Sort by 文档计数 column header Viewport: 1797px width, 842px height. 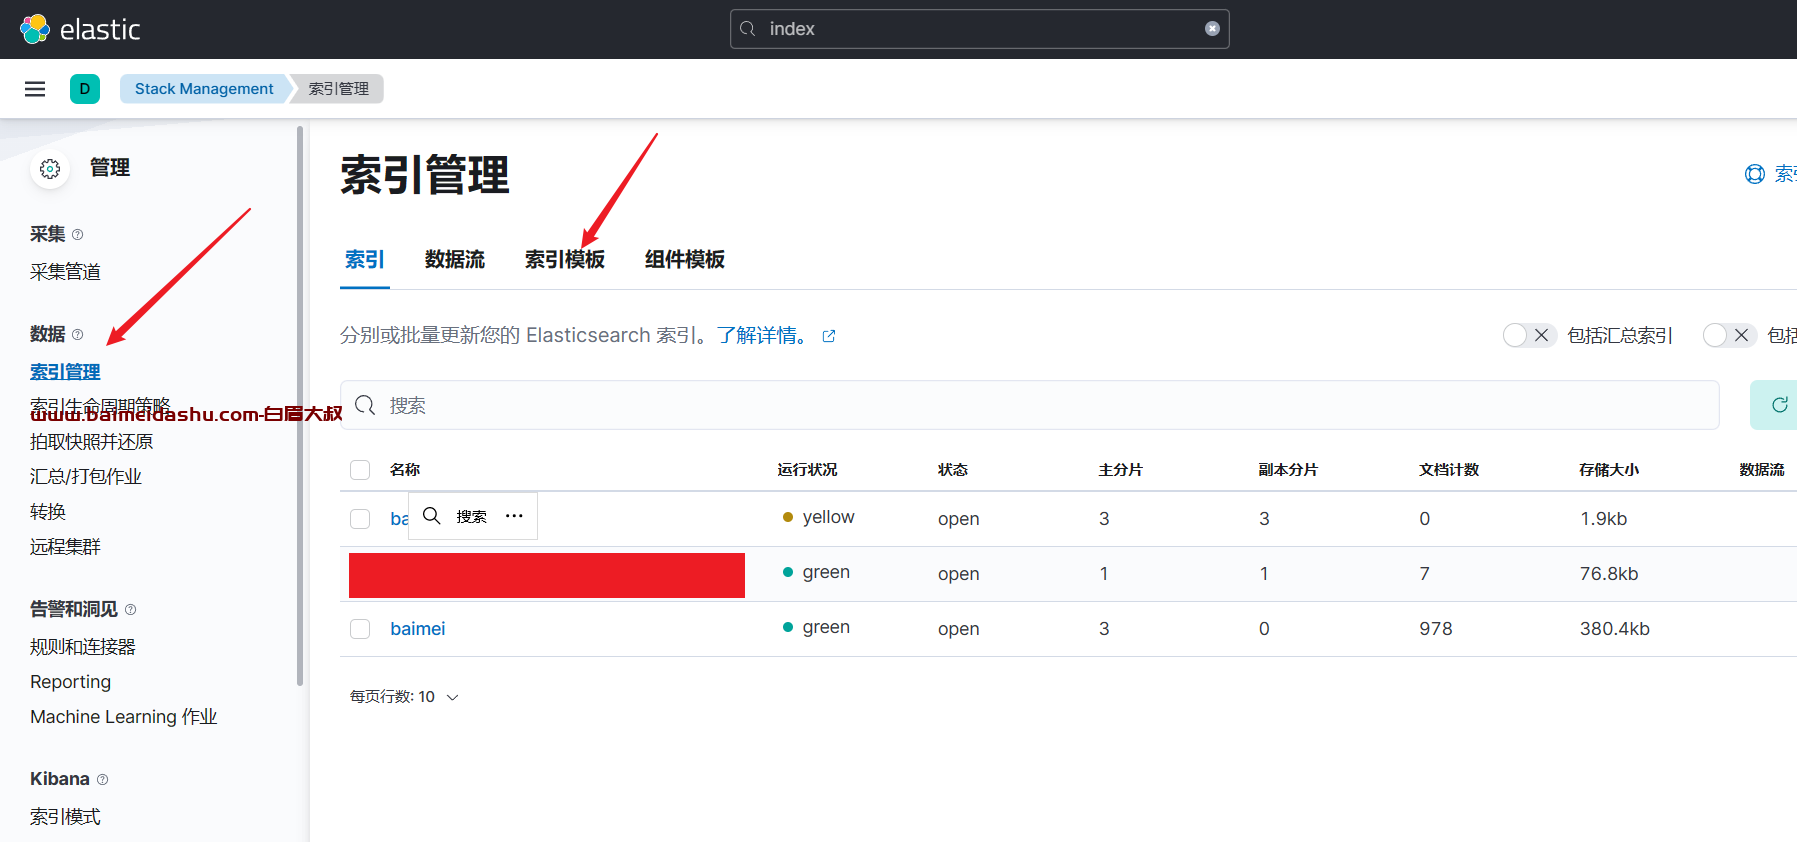[1449, 470]
